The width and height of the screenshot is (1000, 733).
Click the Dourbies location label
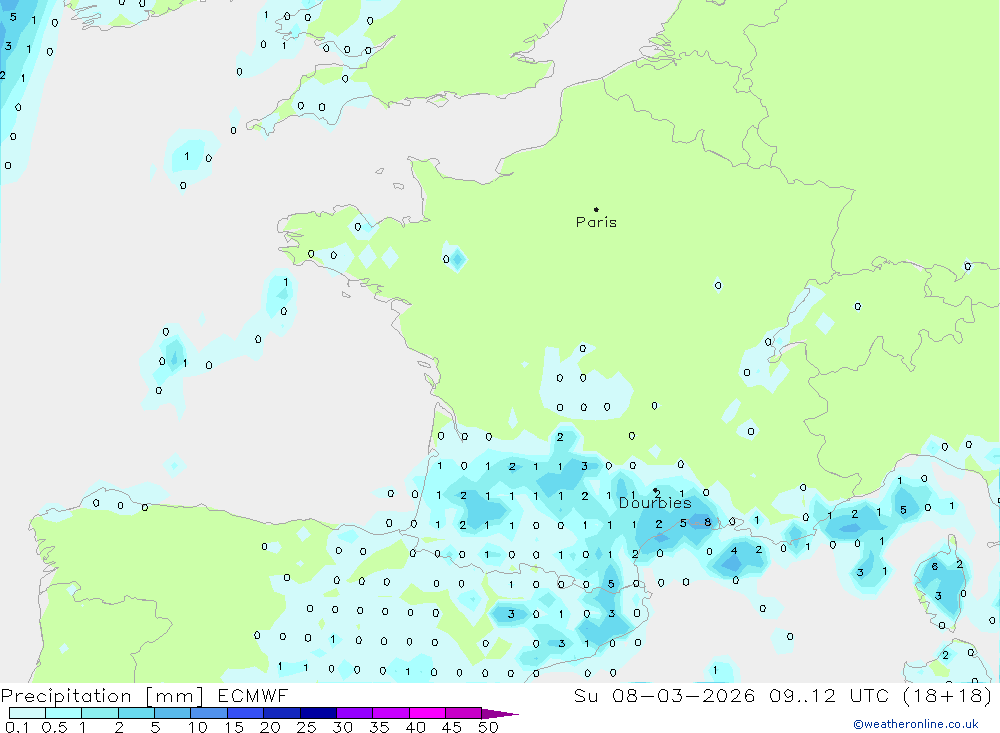(655, 503)
